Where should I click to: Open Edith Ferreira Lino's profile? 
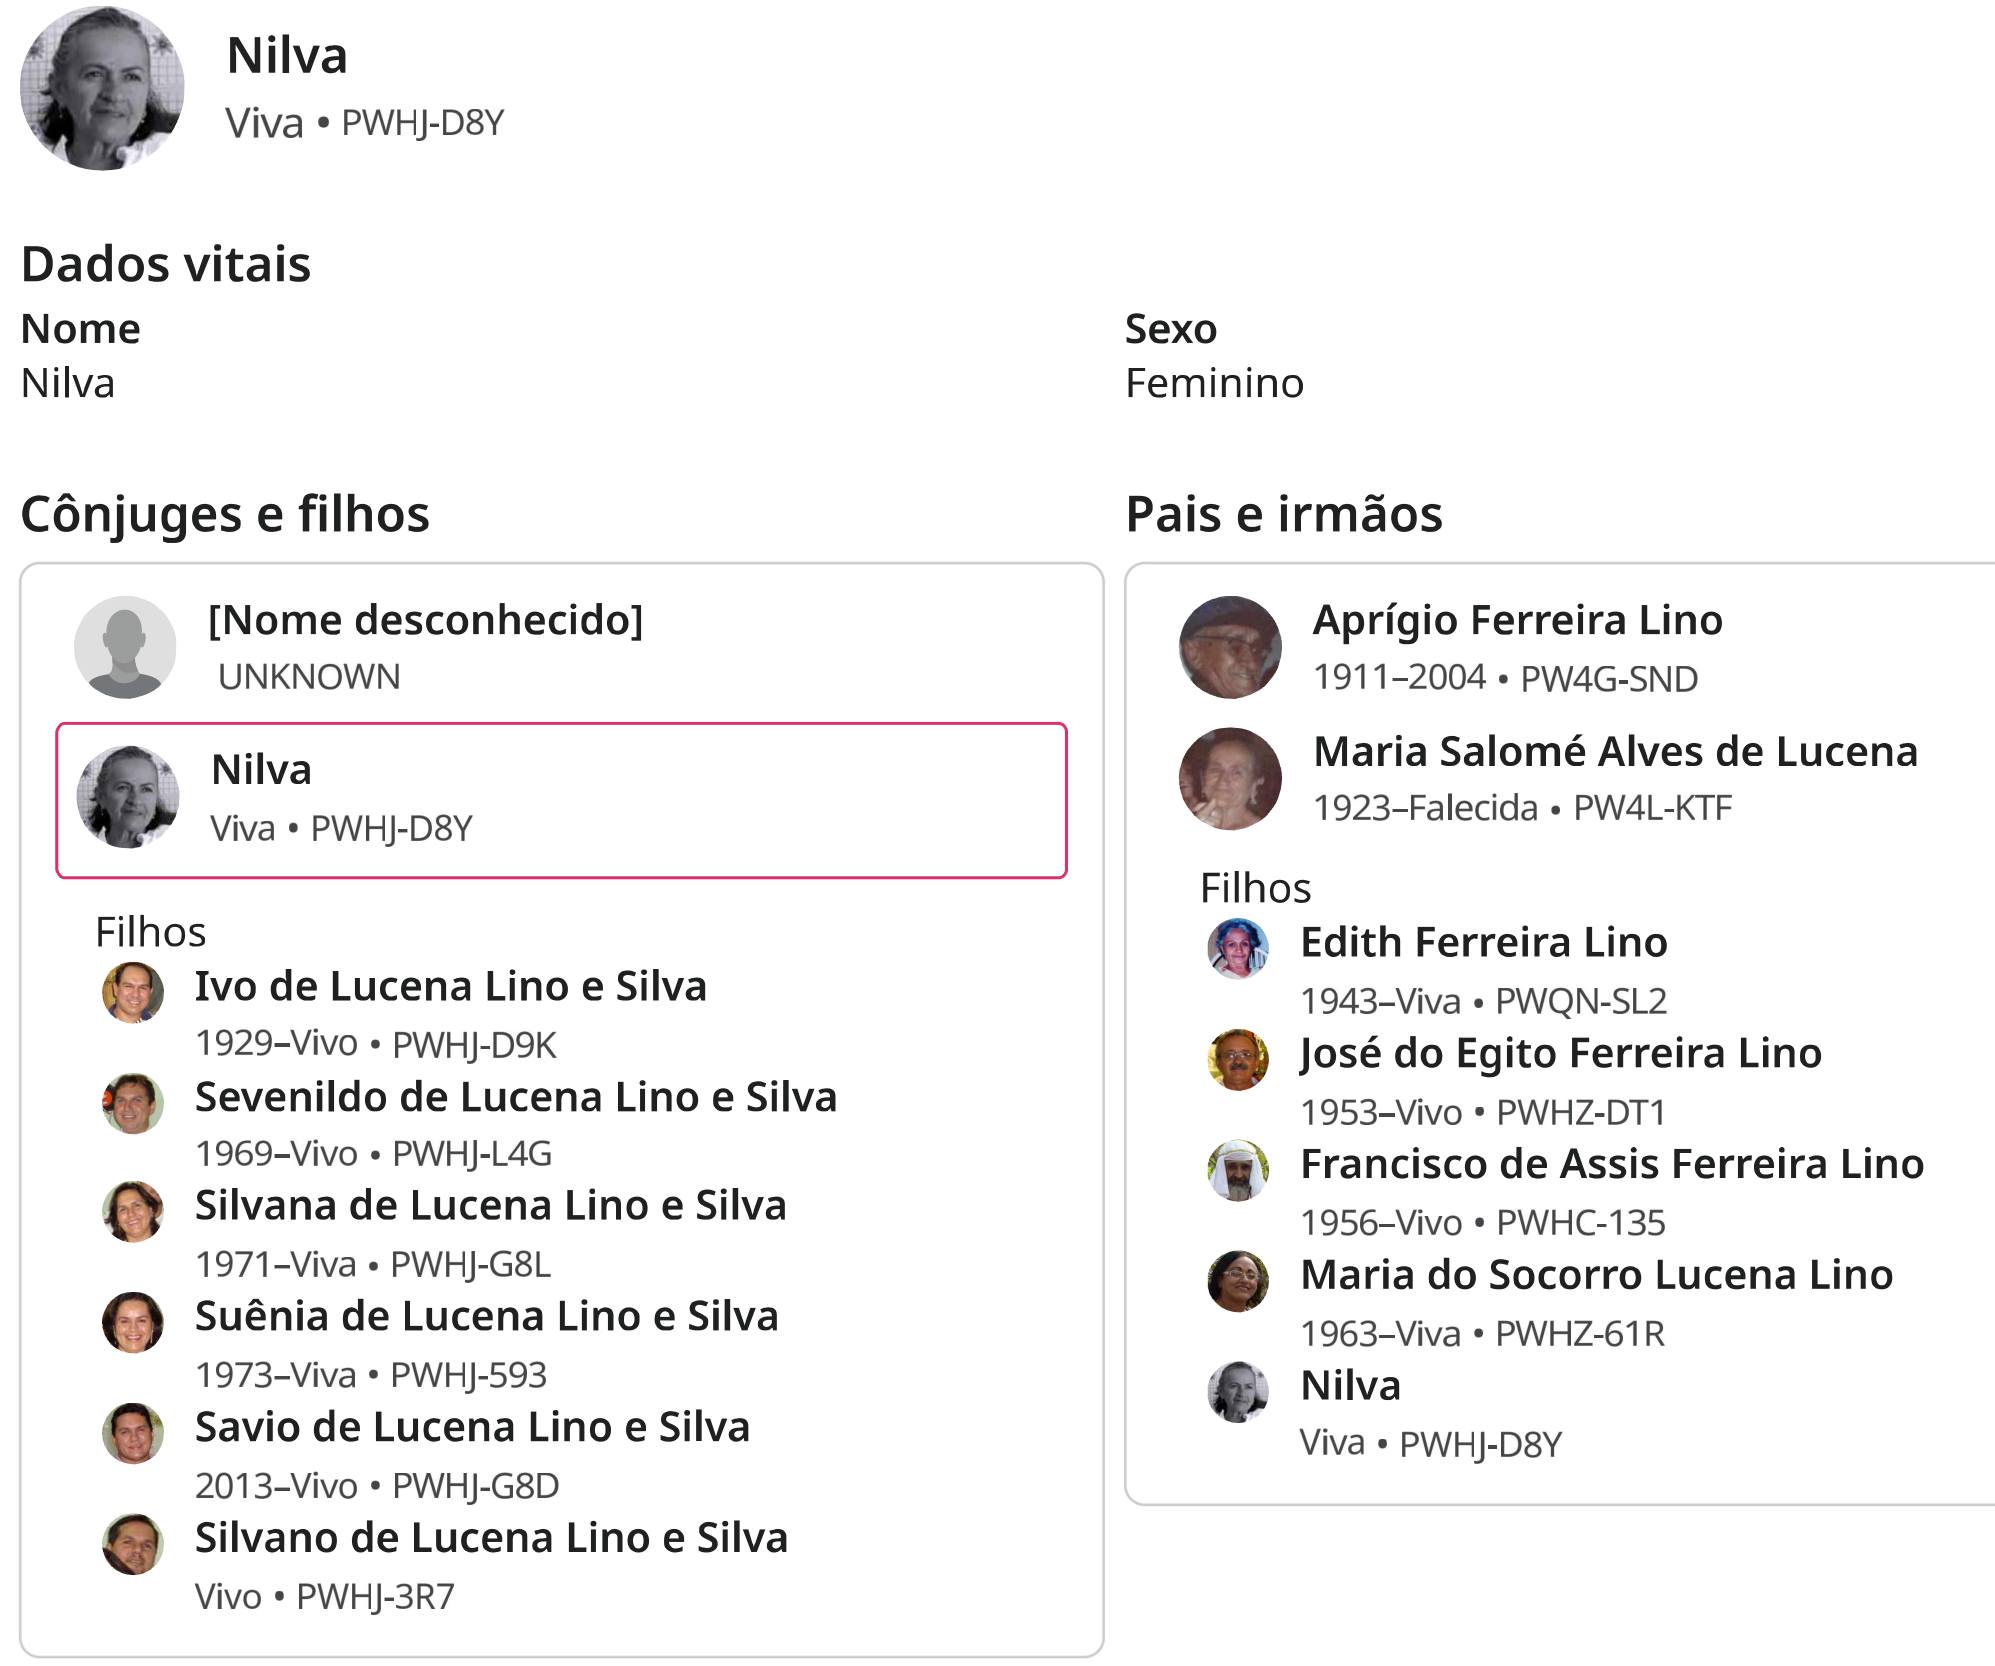[1483, 942]
